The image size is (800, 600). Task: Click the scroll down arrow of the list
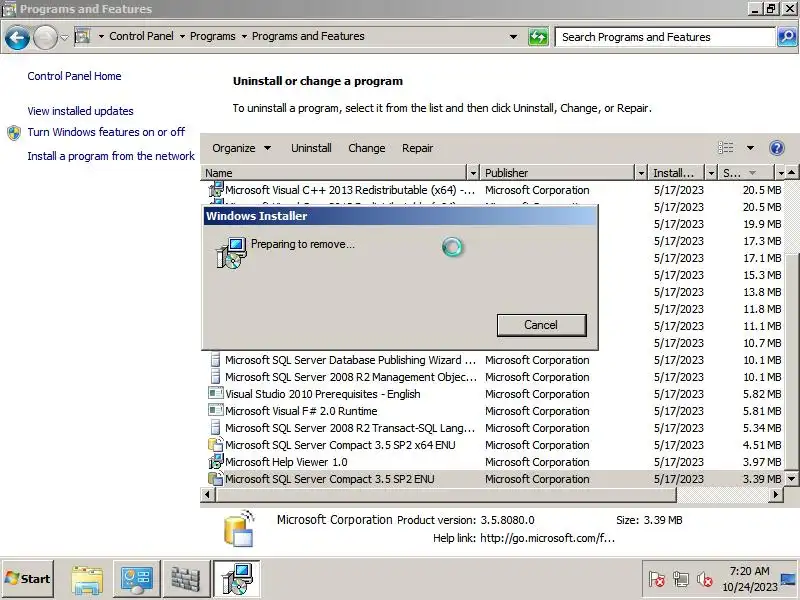pos(791,479)
